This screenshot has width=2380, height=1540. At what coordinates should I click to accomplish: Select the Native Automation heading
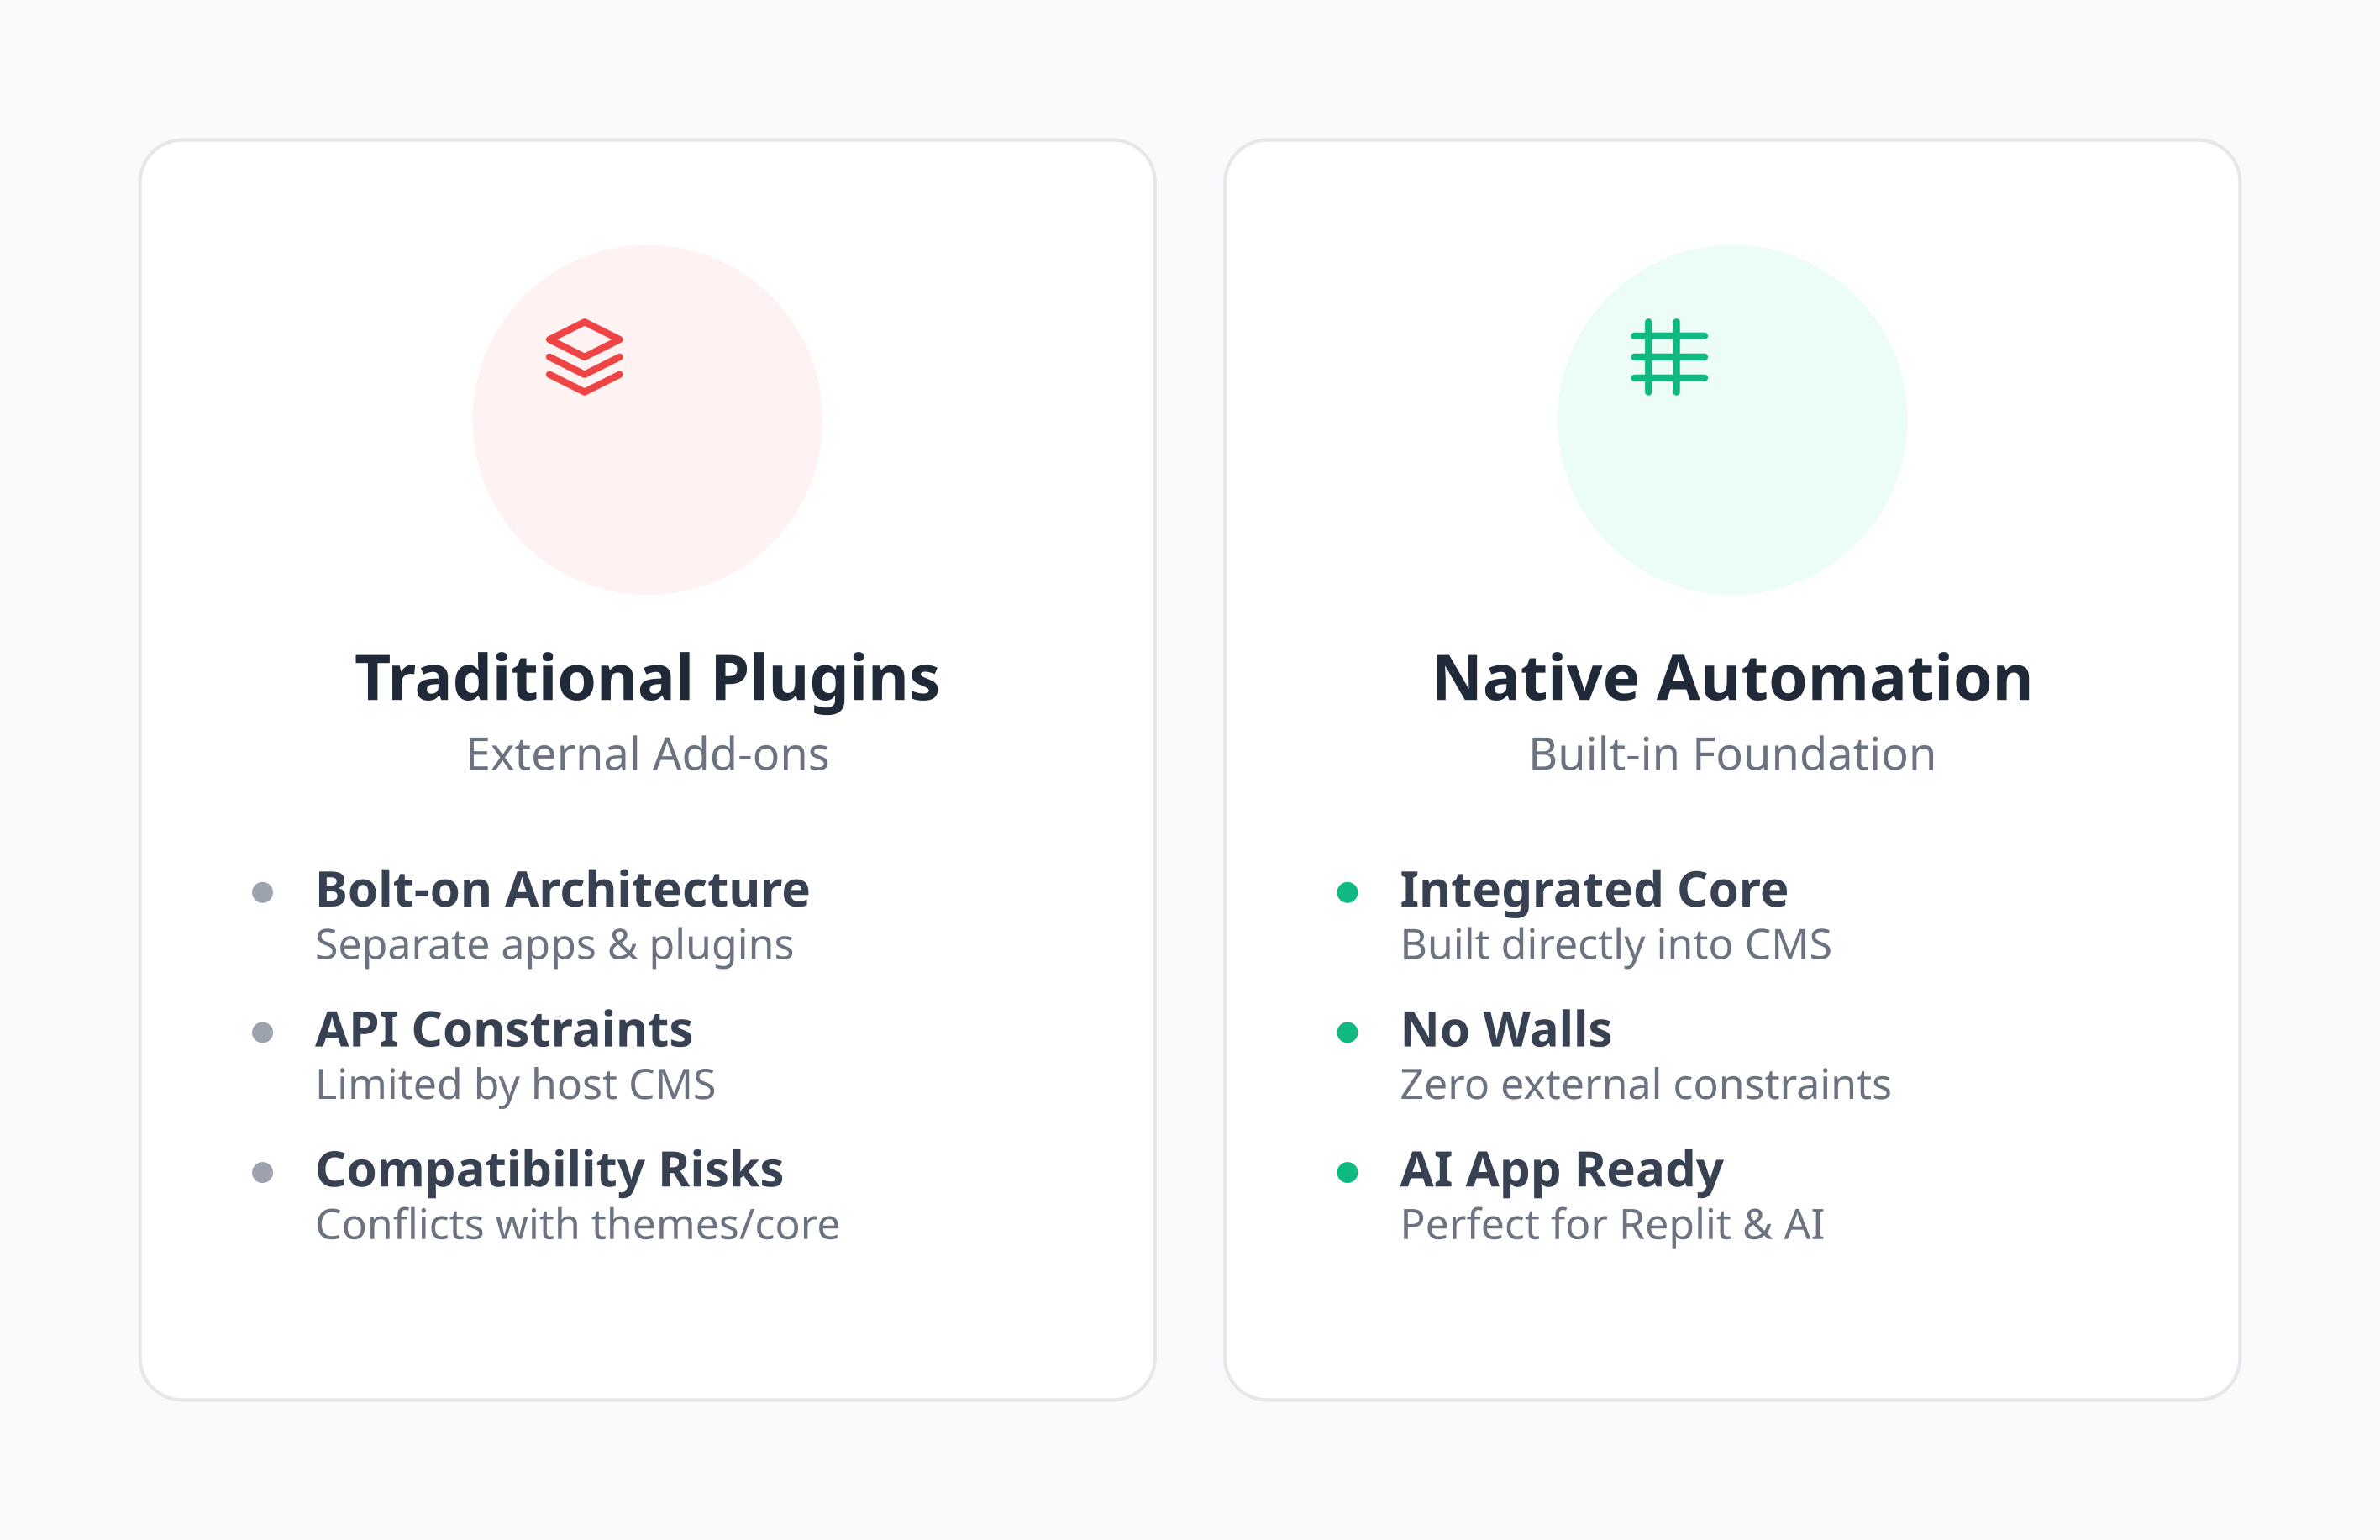point(1732,679)
